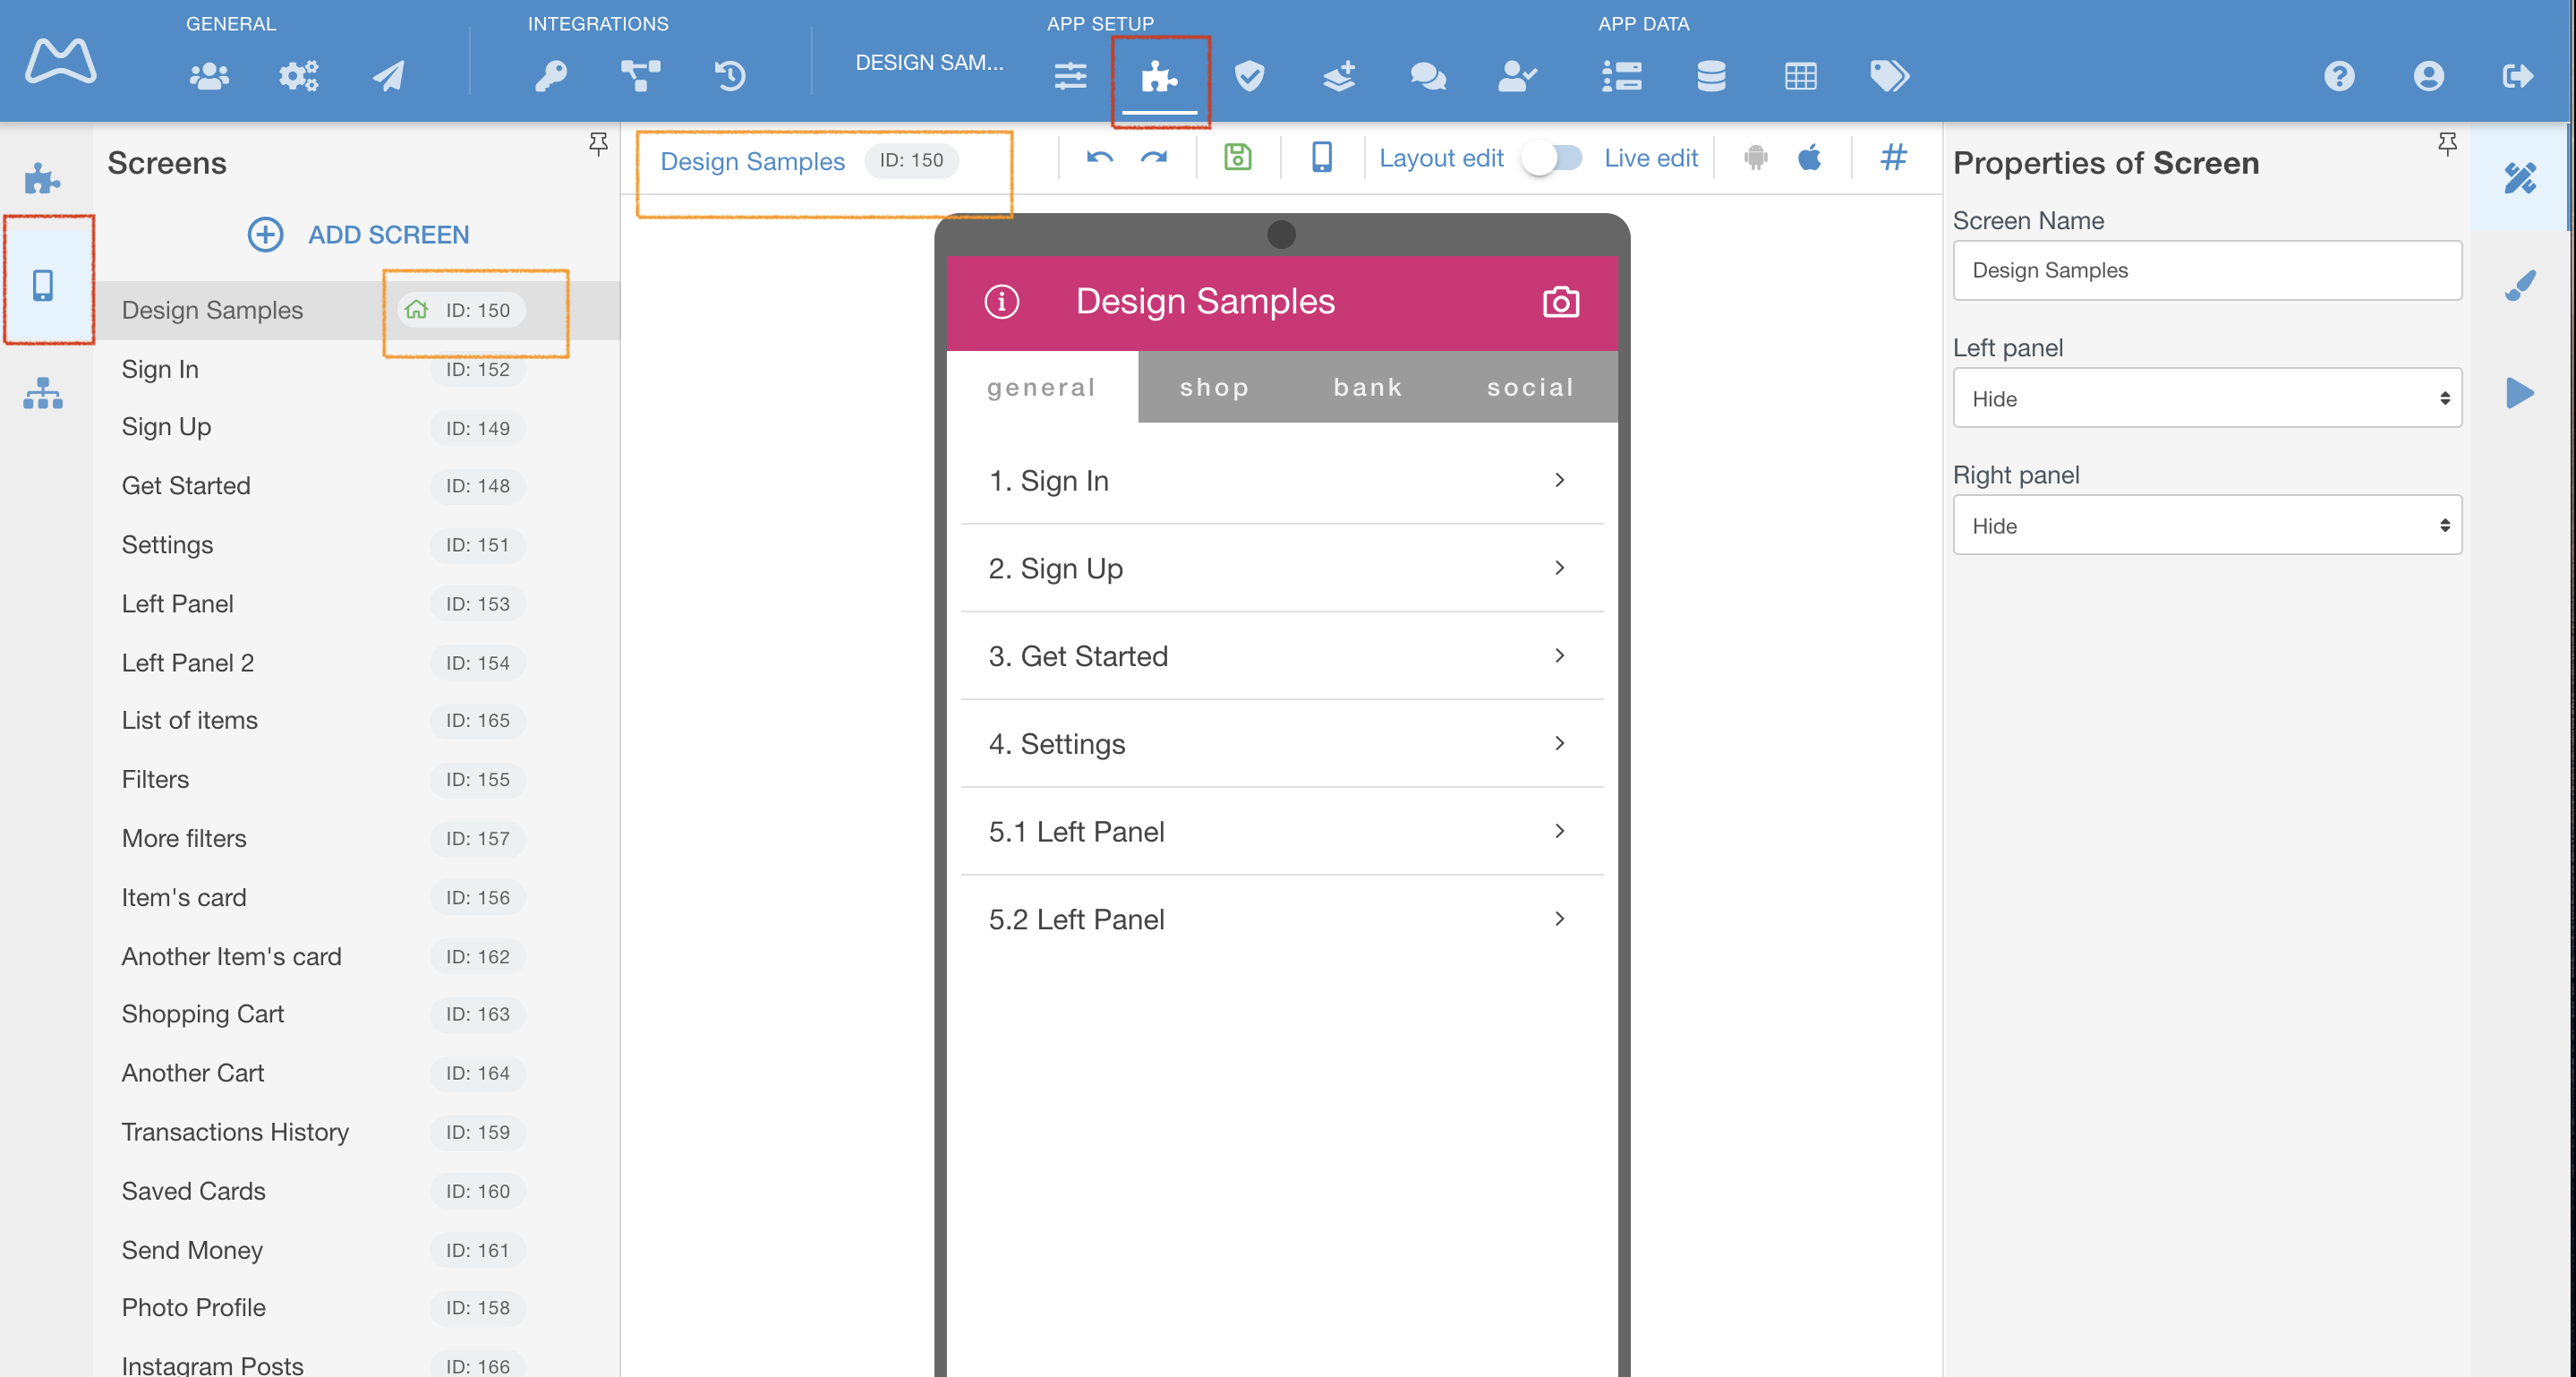
Task: Click the phone preview icon in editor toolbar
Action: (1322, 157)
